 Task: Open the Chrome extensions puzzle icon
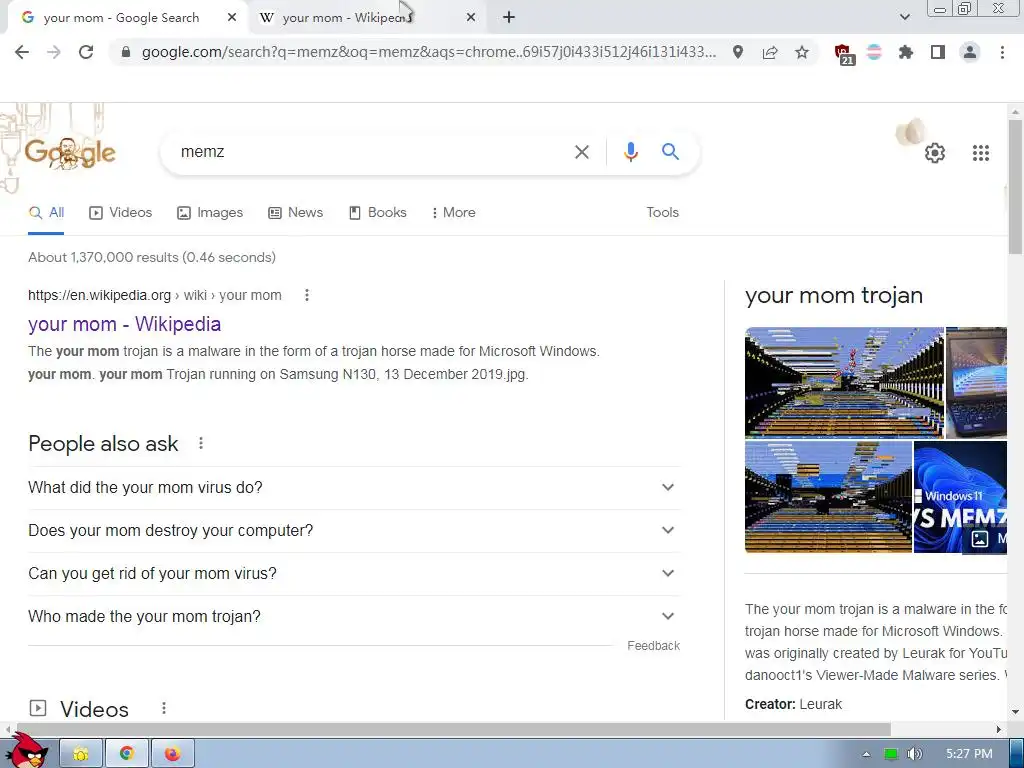click(905, 52)
